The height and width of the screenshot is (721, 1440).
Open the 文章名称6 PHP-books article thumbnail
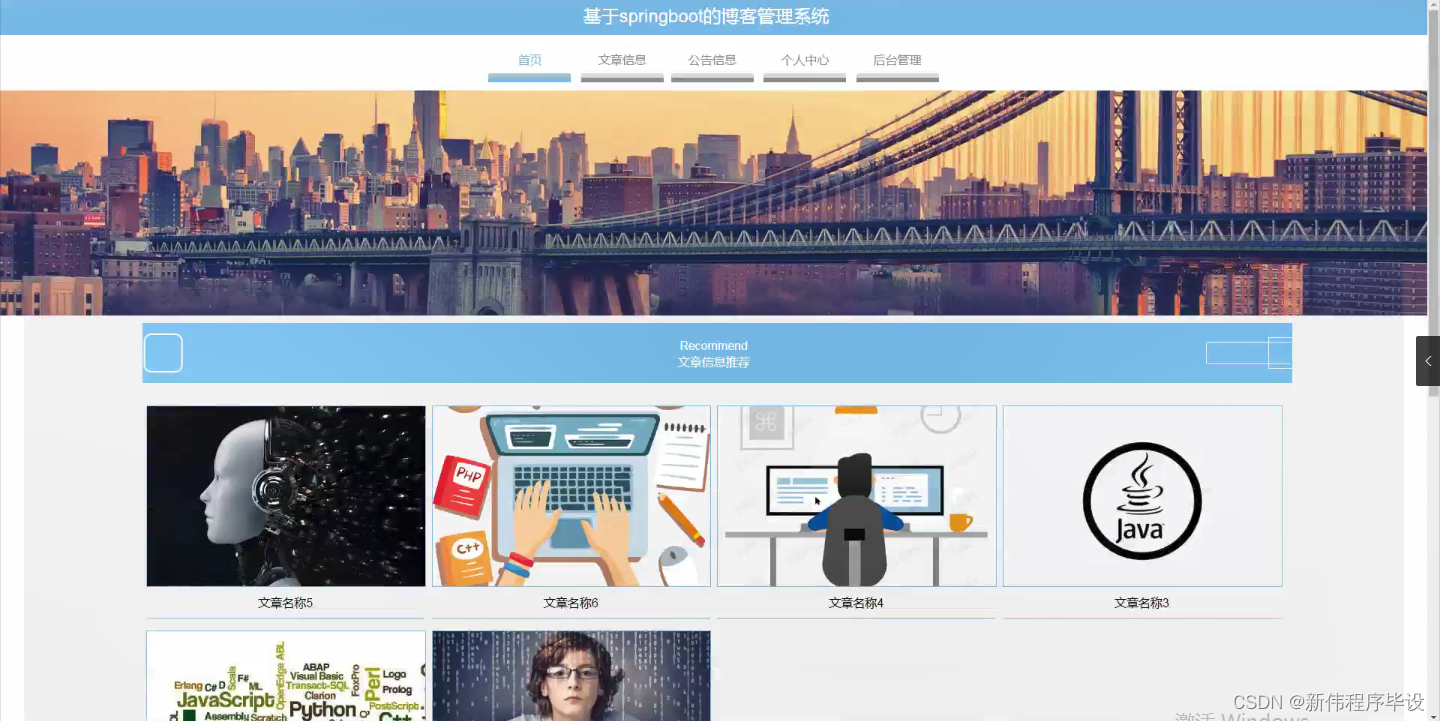(x=571, y=495)
